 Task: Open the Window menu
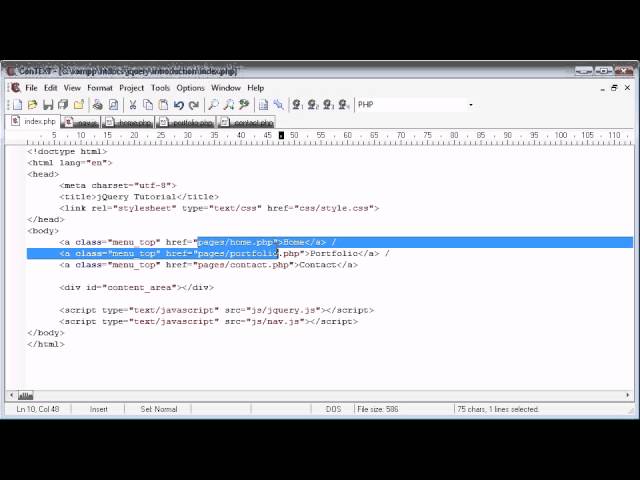pyautogui.click(x=226, y=88)
